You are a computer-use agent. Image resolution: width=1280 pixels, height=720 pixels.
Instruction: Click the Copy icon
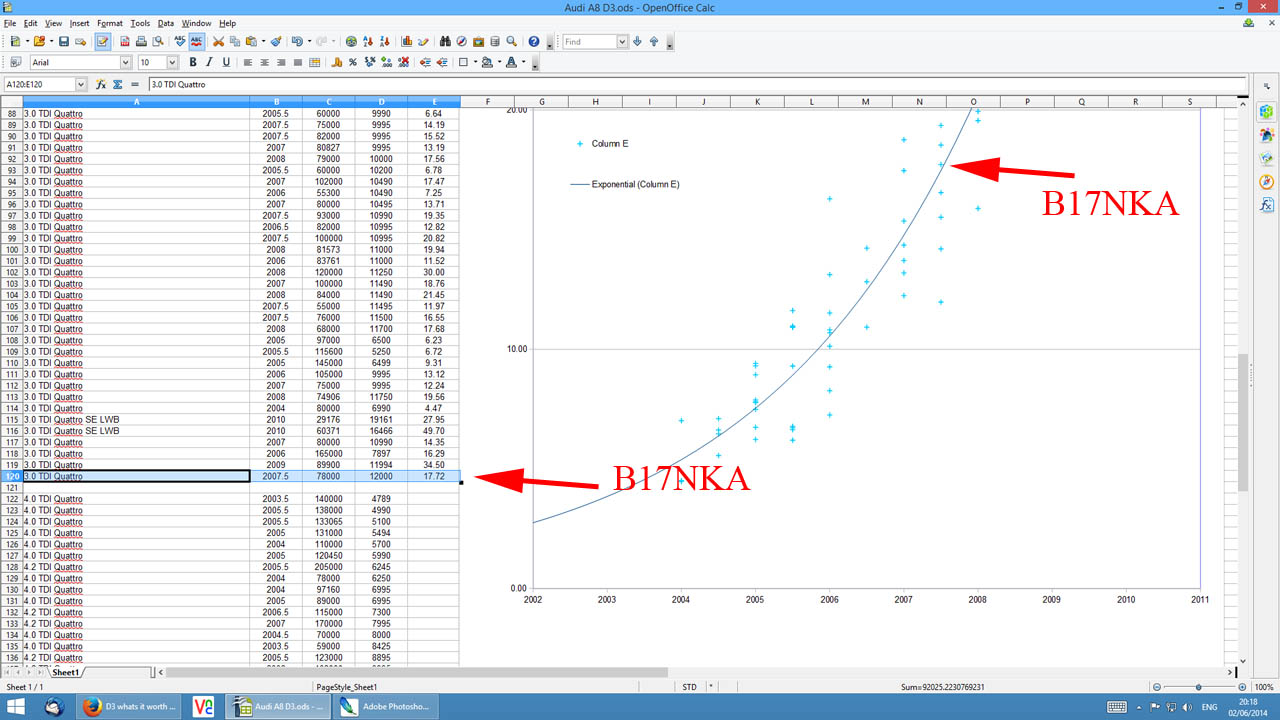click(234, 42)
